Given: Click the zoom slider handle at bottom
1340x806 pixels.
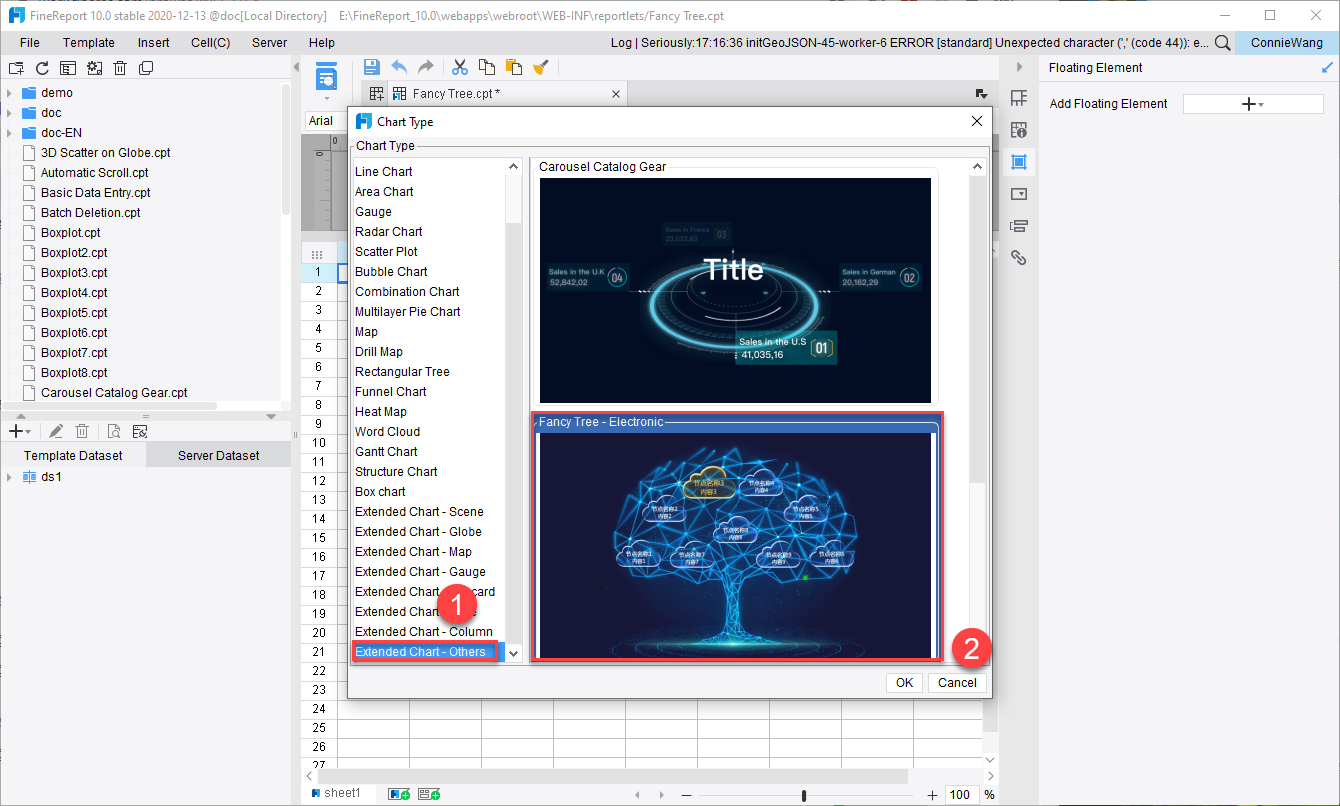Looking at the screenshot, I should coord(804,795).
